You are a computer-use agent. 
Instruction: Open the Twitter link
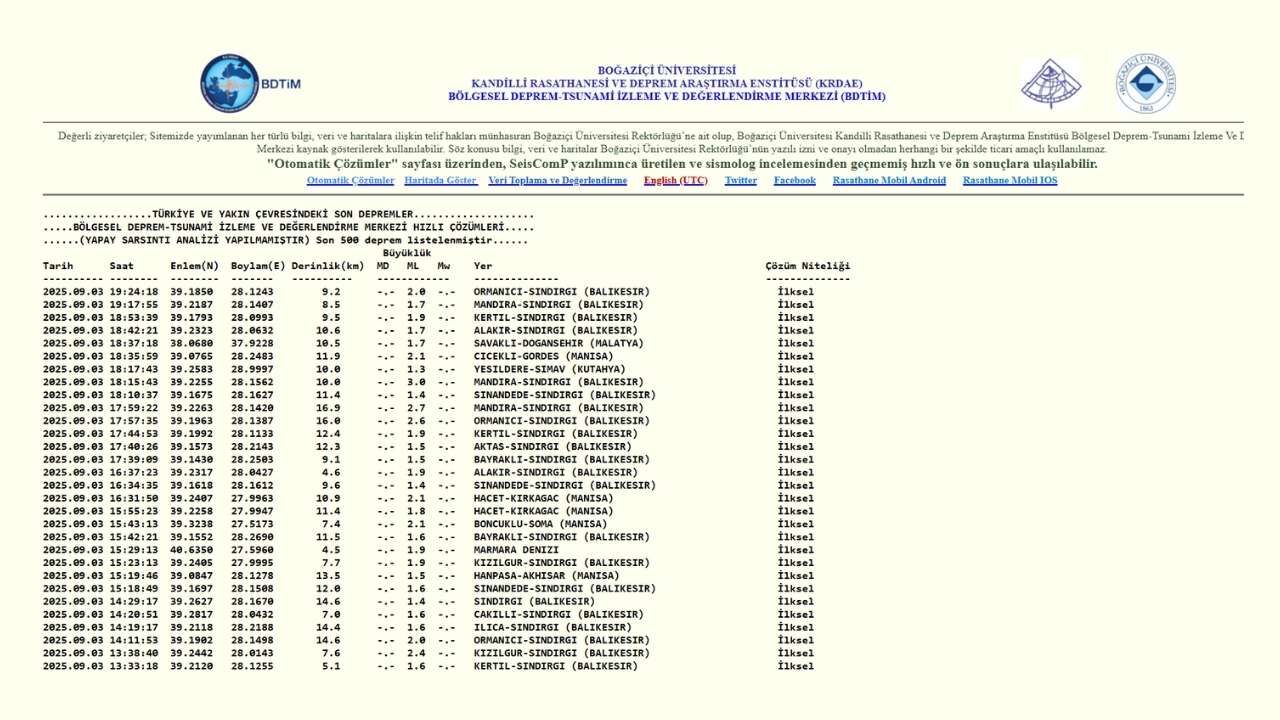point(740,181)
